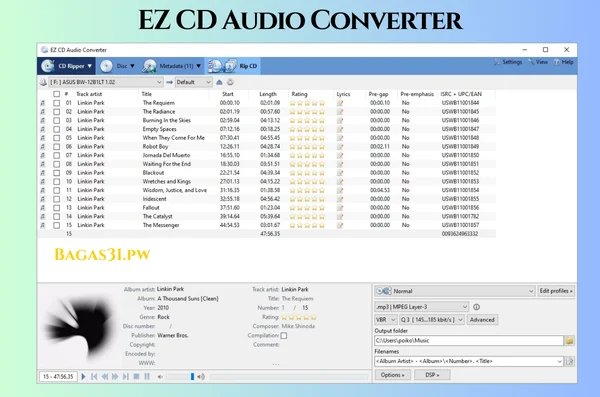Eject the disc with the eject icon
Image resolution: width=600 pixels, height=397 pixels.
tap(219, 82)
